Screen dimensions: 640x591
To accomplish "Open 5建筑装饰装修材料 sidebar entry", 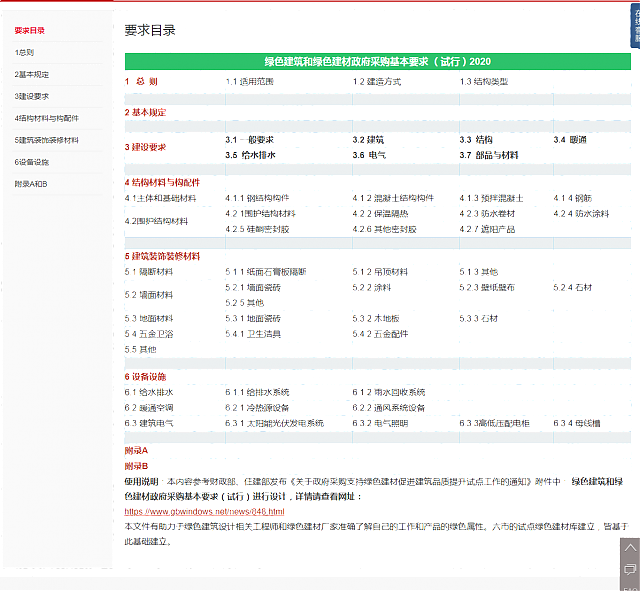I will pyautogui.click(x=46, y=139).
